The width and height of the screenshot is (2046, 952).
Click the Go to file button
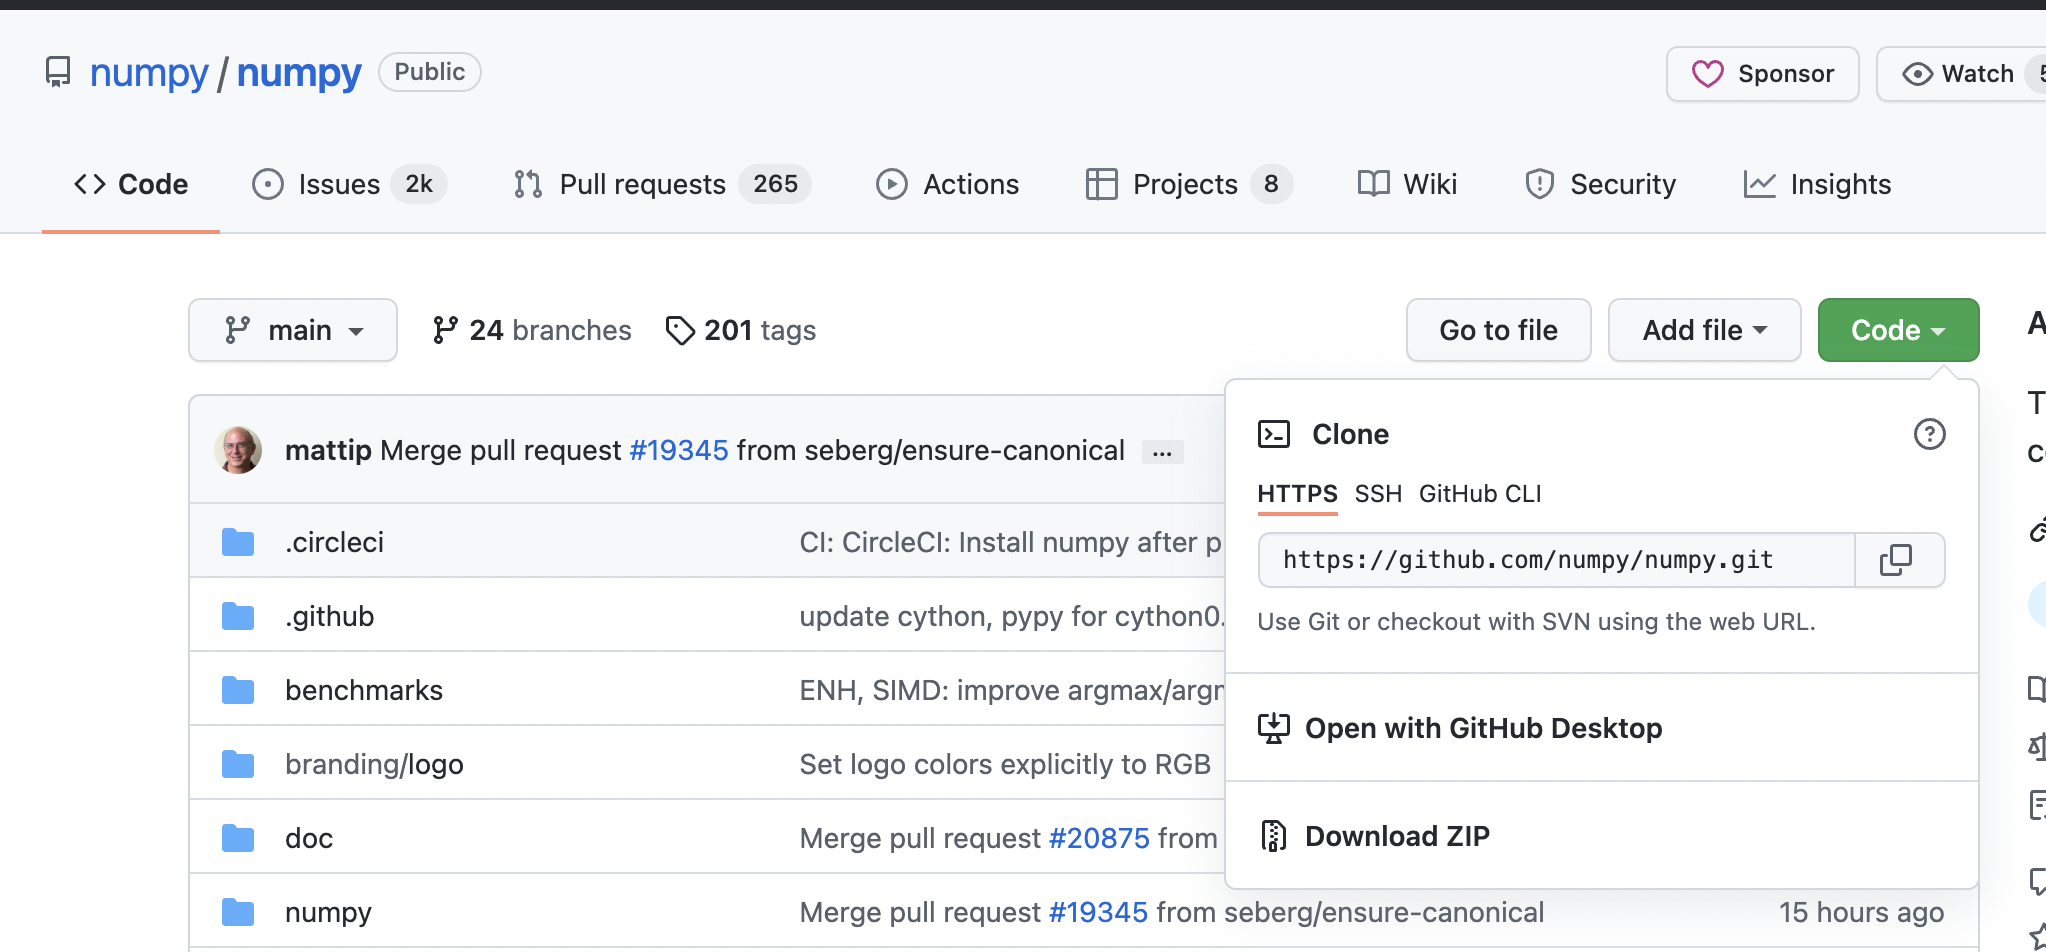(x=1498, y=330)
